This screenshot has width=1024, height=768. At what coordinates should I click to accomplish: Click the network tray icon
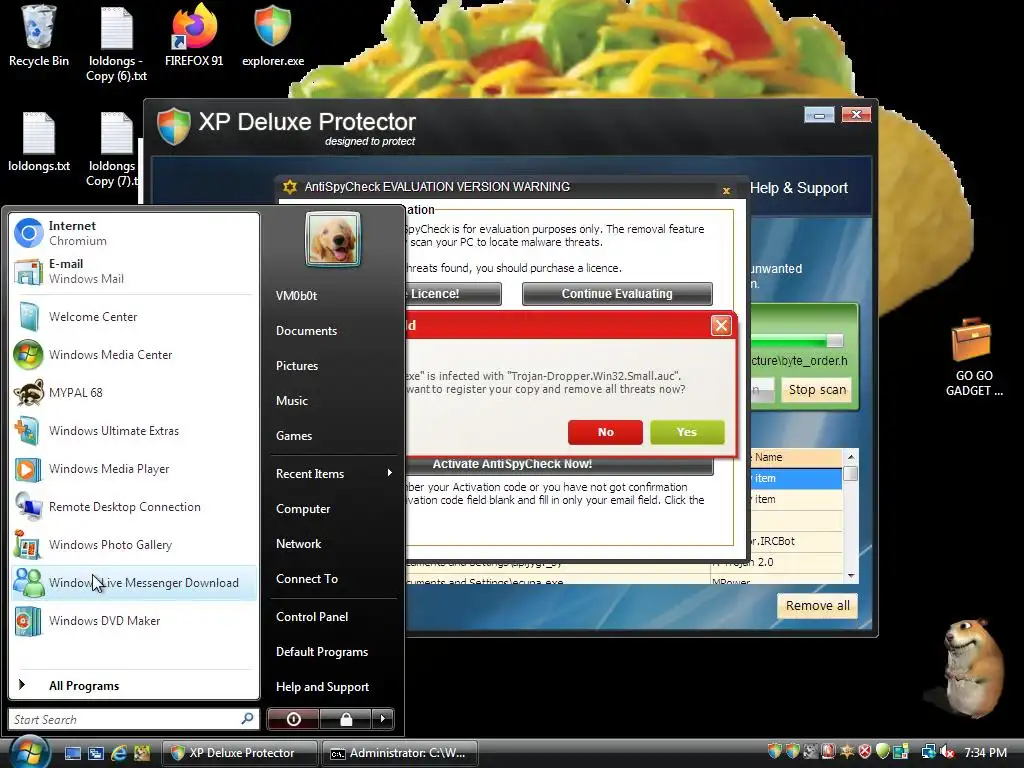click(x=928, y=752)
